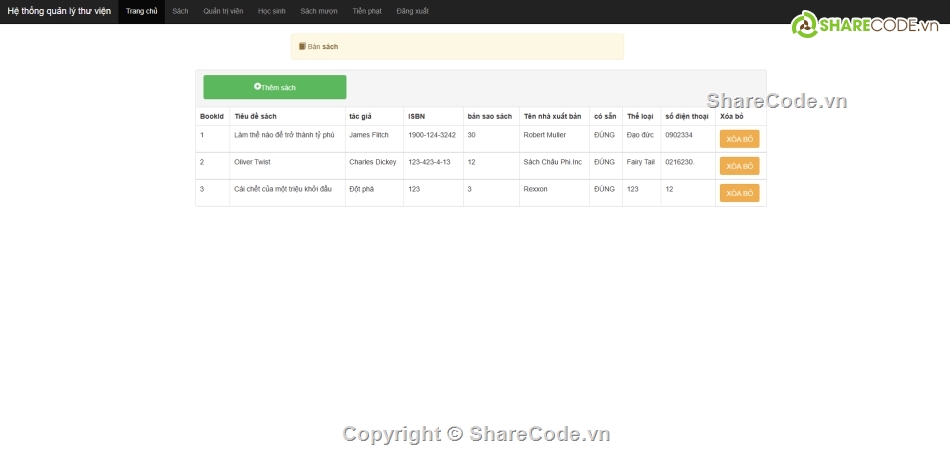Click phone number "0216230."
Viewport: 950px width, 456px height.
point(680,162)
